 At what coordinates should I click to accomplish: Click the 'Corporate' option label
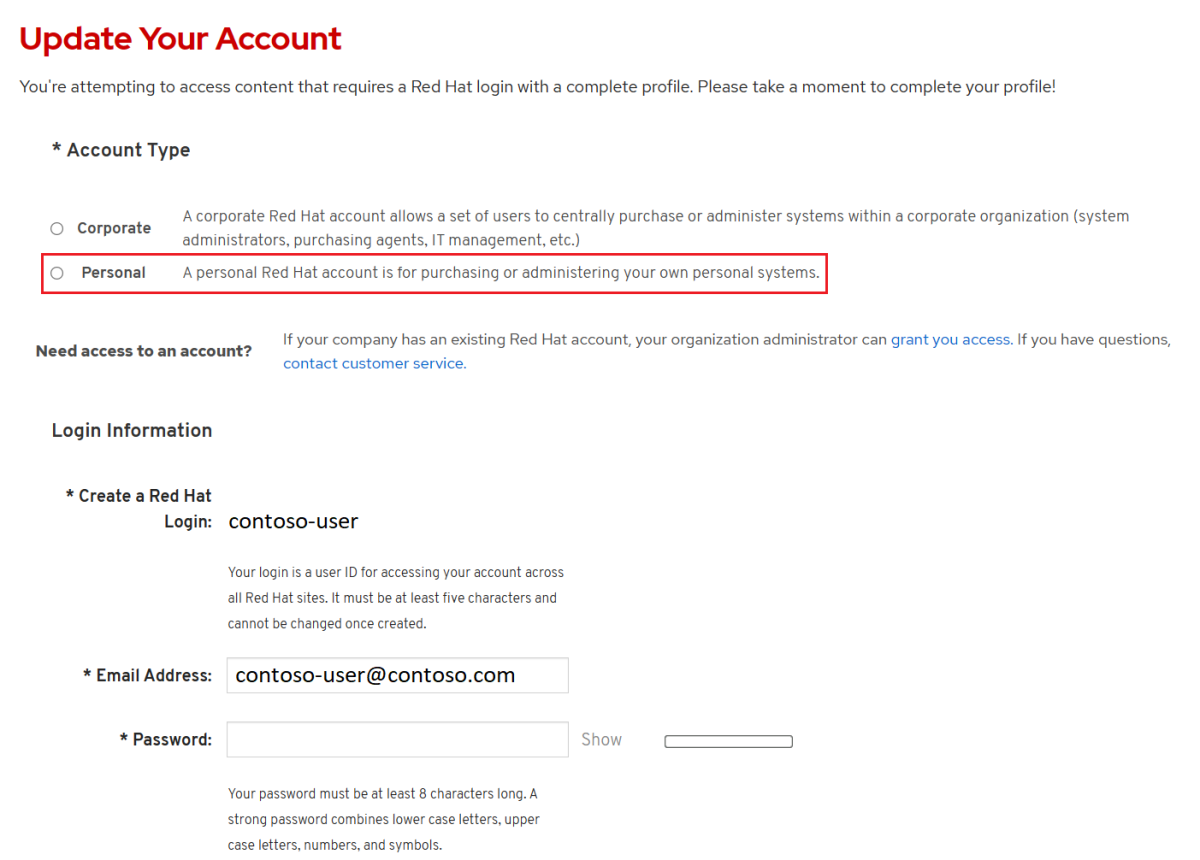pyautogui.click(x=114, y=229)
